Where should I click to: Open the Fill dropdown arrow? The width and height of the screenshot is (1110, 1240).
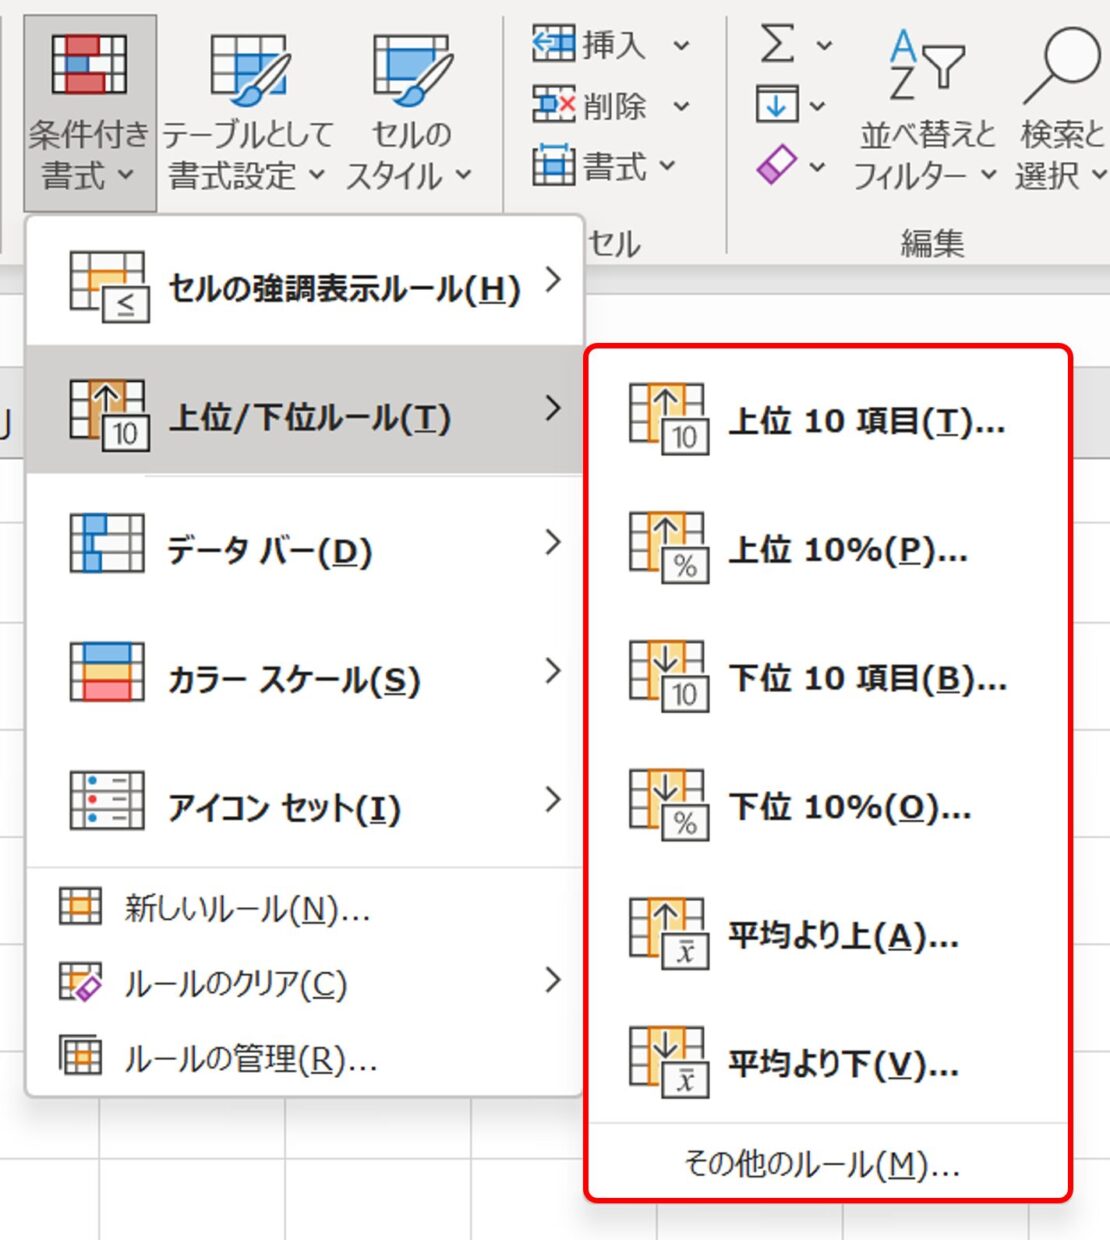(x=817, y=106)
